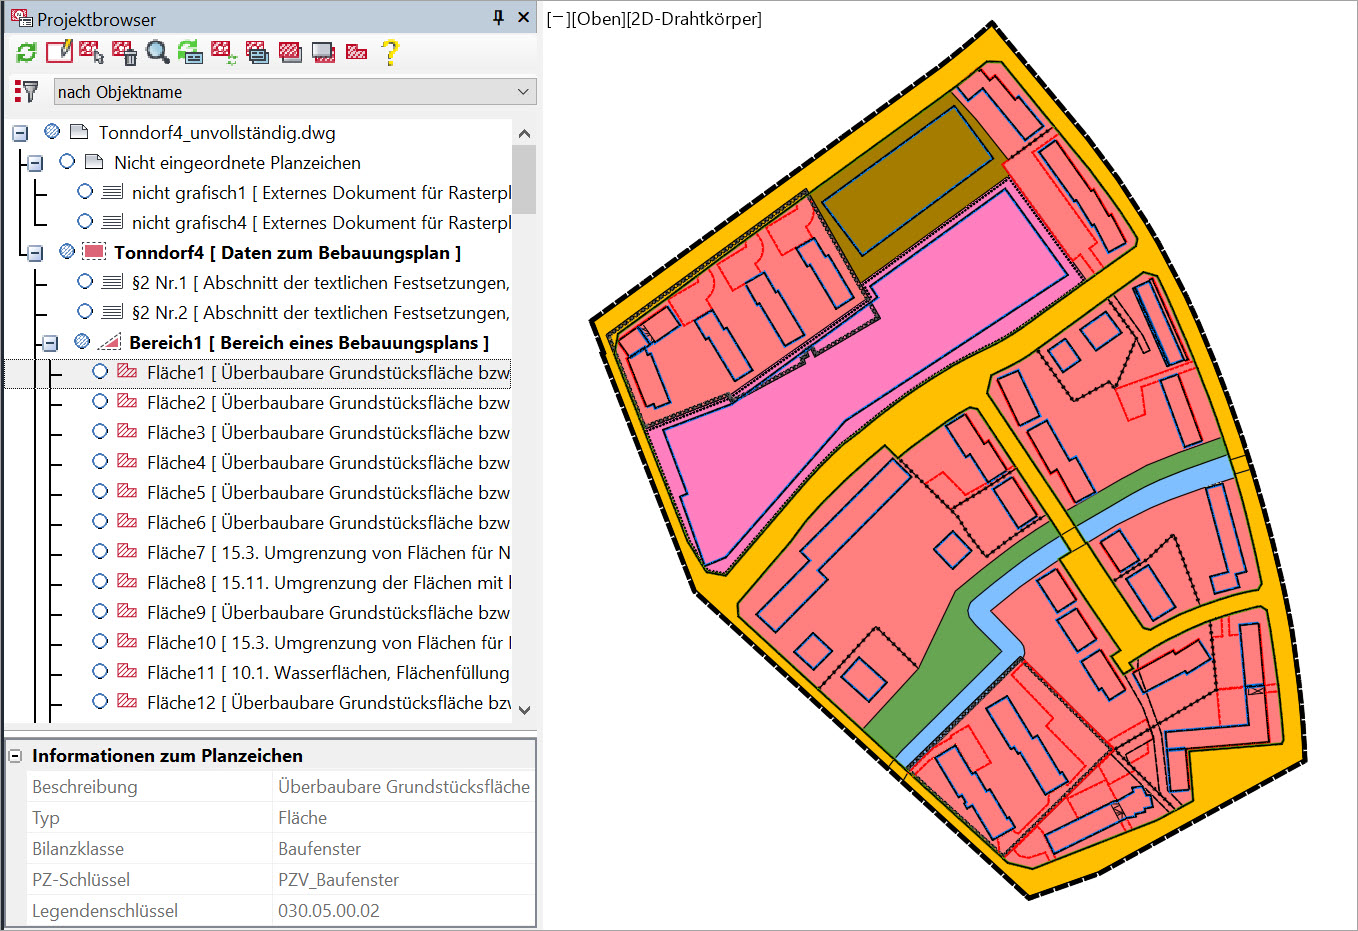Click the magnifying glass search icon

coord(157,52)
